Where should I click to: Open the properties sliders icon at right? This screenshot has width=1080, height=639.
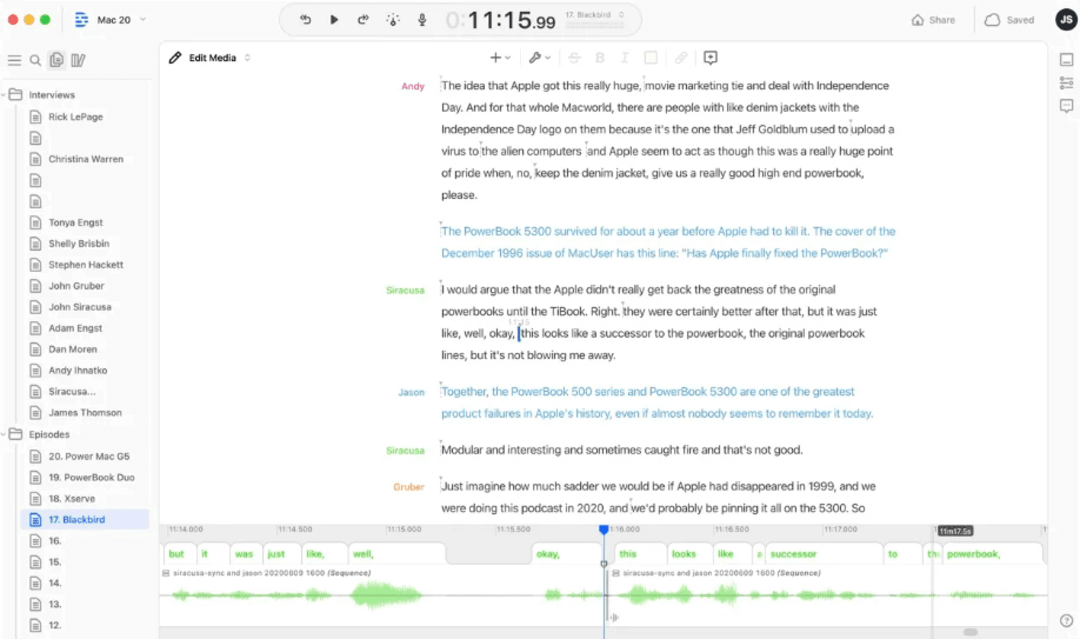click(1066, 83)
